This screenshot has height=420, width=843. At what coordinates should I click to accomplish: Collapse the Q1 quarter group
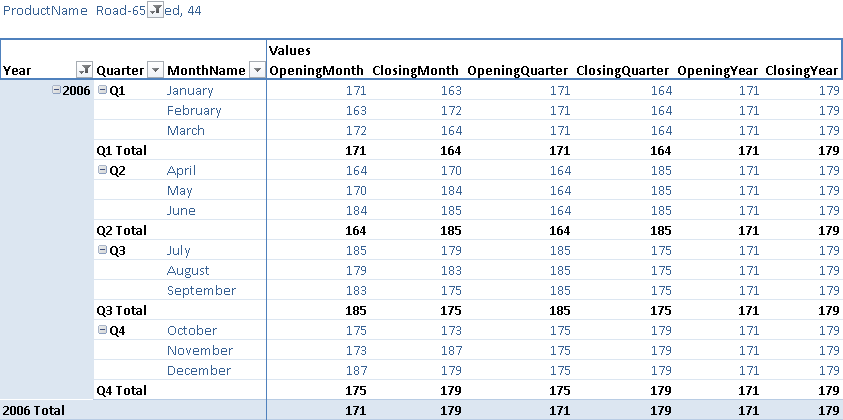[103, 90]
